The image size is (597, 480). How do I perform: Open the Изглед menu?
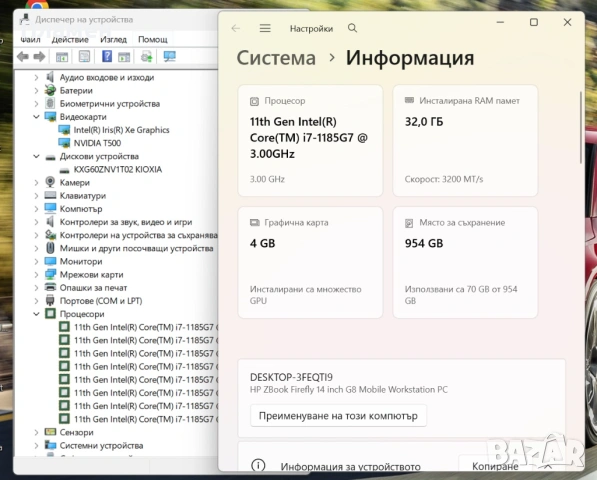(113, 40)
